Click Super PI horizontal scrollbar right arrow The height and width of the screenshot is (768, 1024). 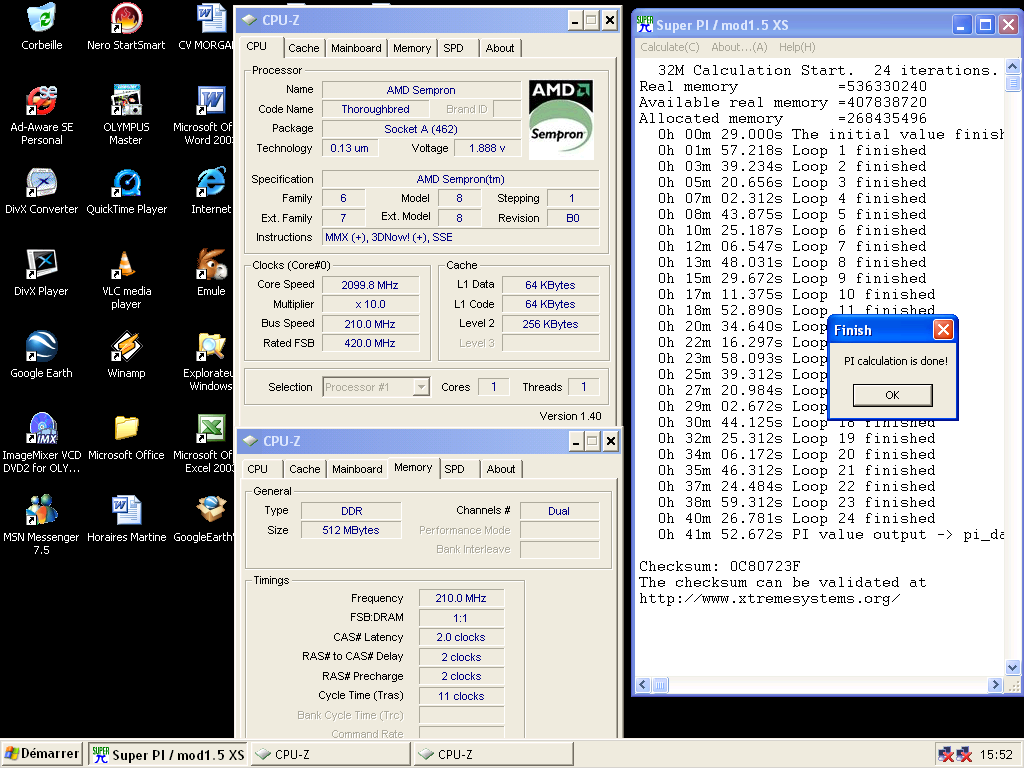tap(995, 684)
